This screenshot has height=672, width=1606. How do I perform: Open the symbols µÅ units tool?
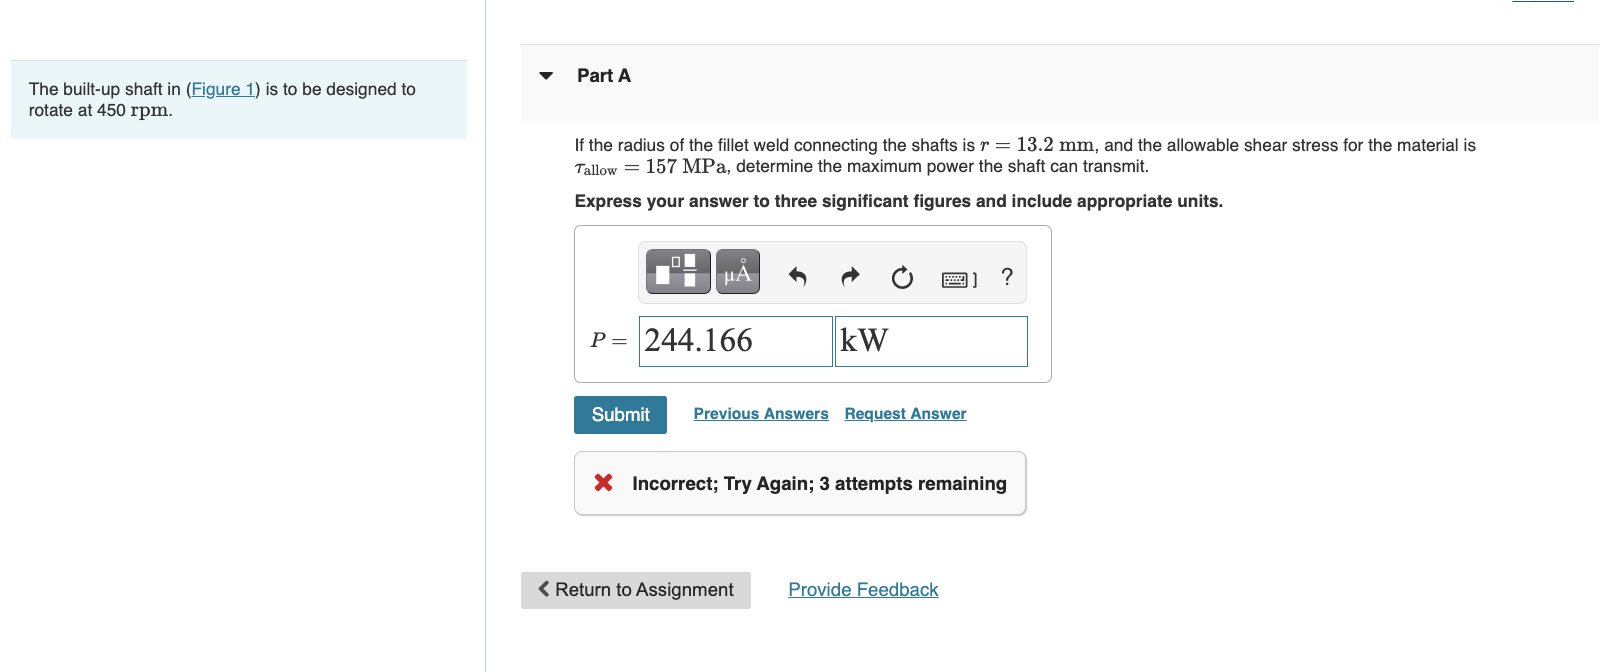738,271
